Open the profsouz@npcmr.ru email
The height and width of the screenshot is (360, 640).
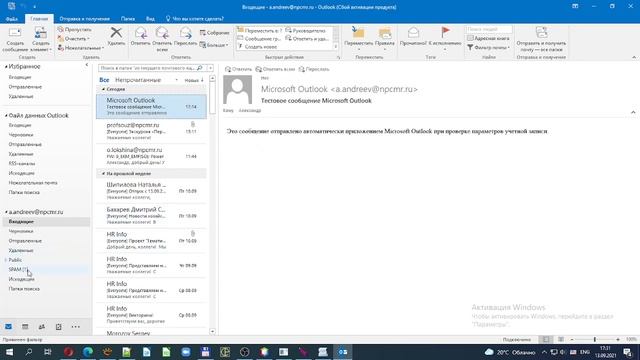(151, 131)
